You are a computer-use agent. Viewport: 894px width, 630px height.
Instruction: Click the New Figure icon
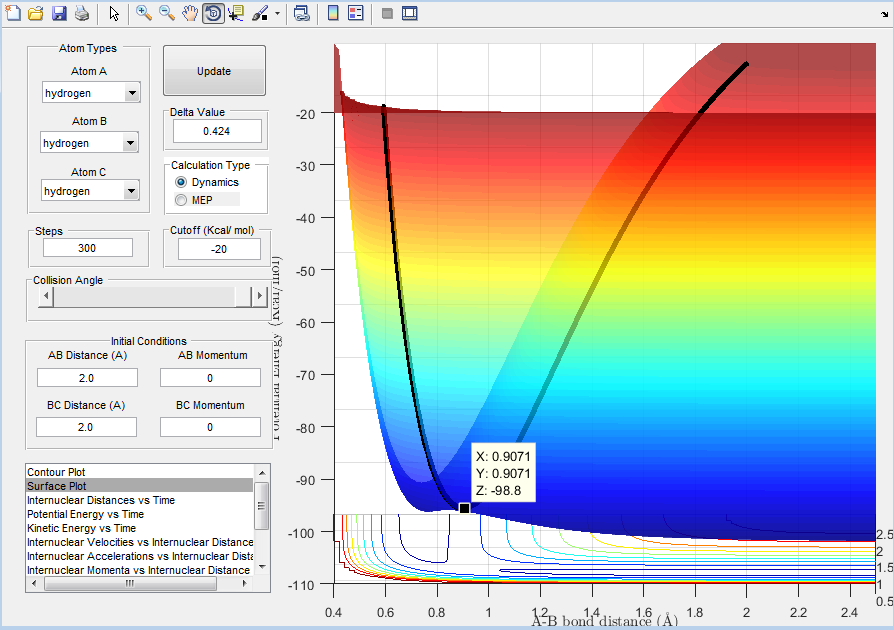(x=13, y=14)
